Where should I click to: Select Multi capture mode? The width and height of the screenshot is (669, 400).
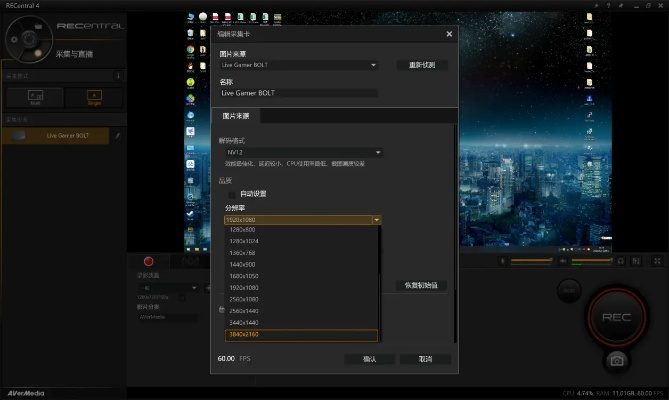click(x=33, y=97)
